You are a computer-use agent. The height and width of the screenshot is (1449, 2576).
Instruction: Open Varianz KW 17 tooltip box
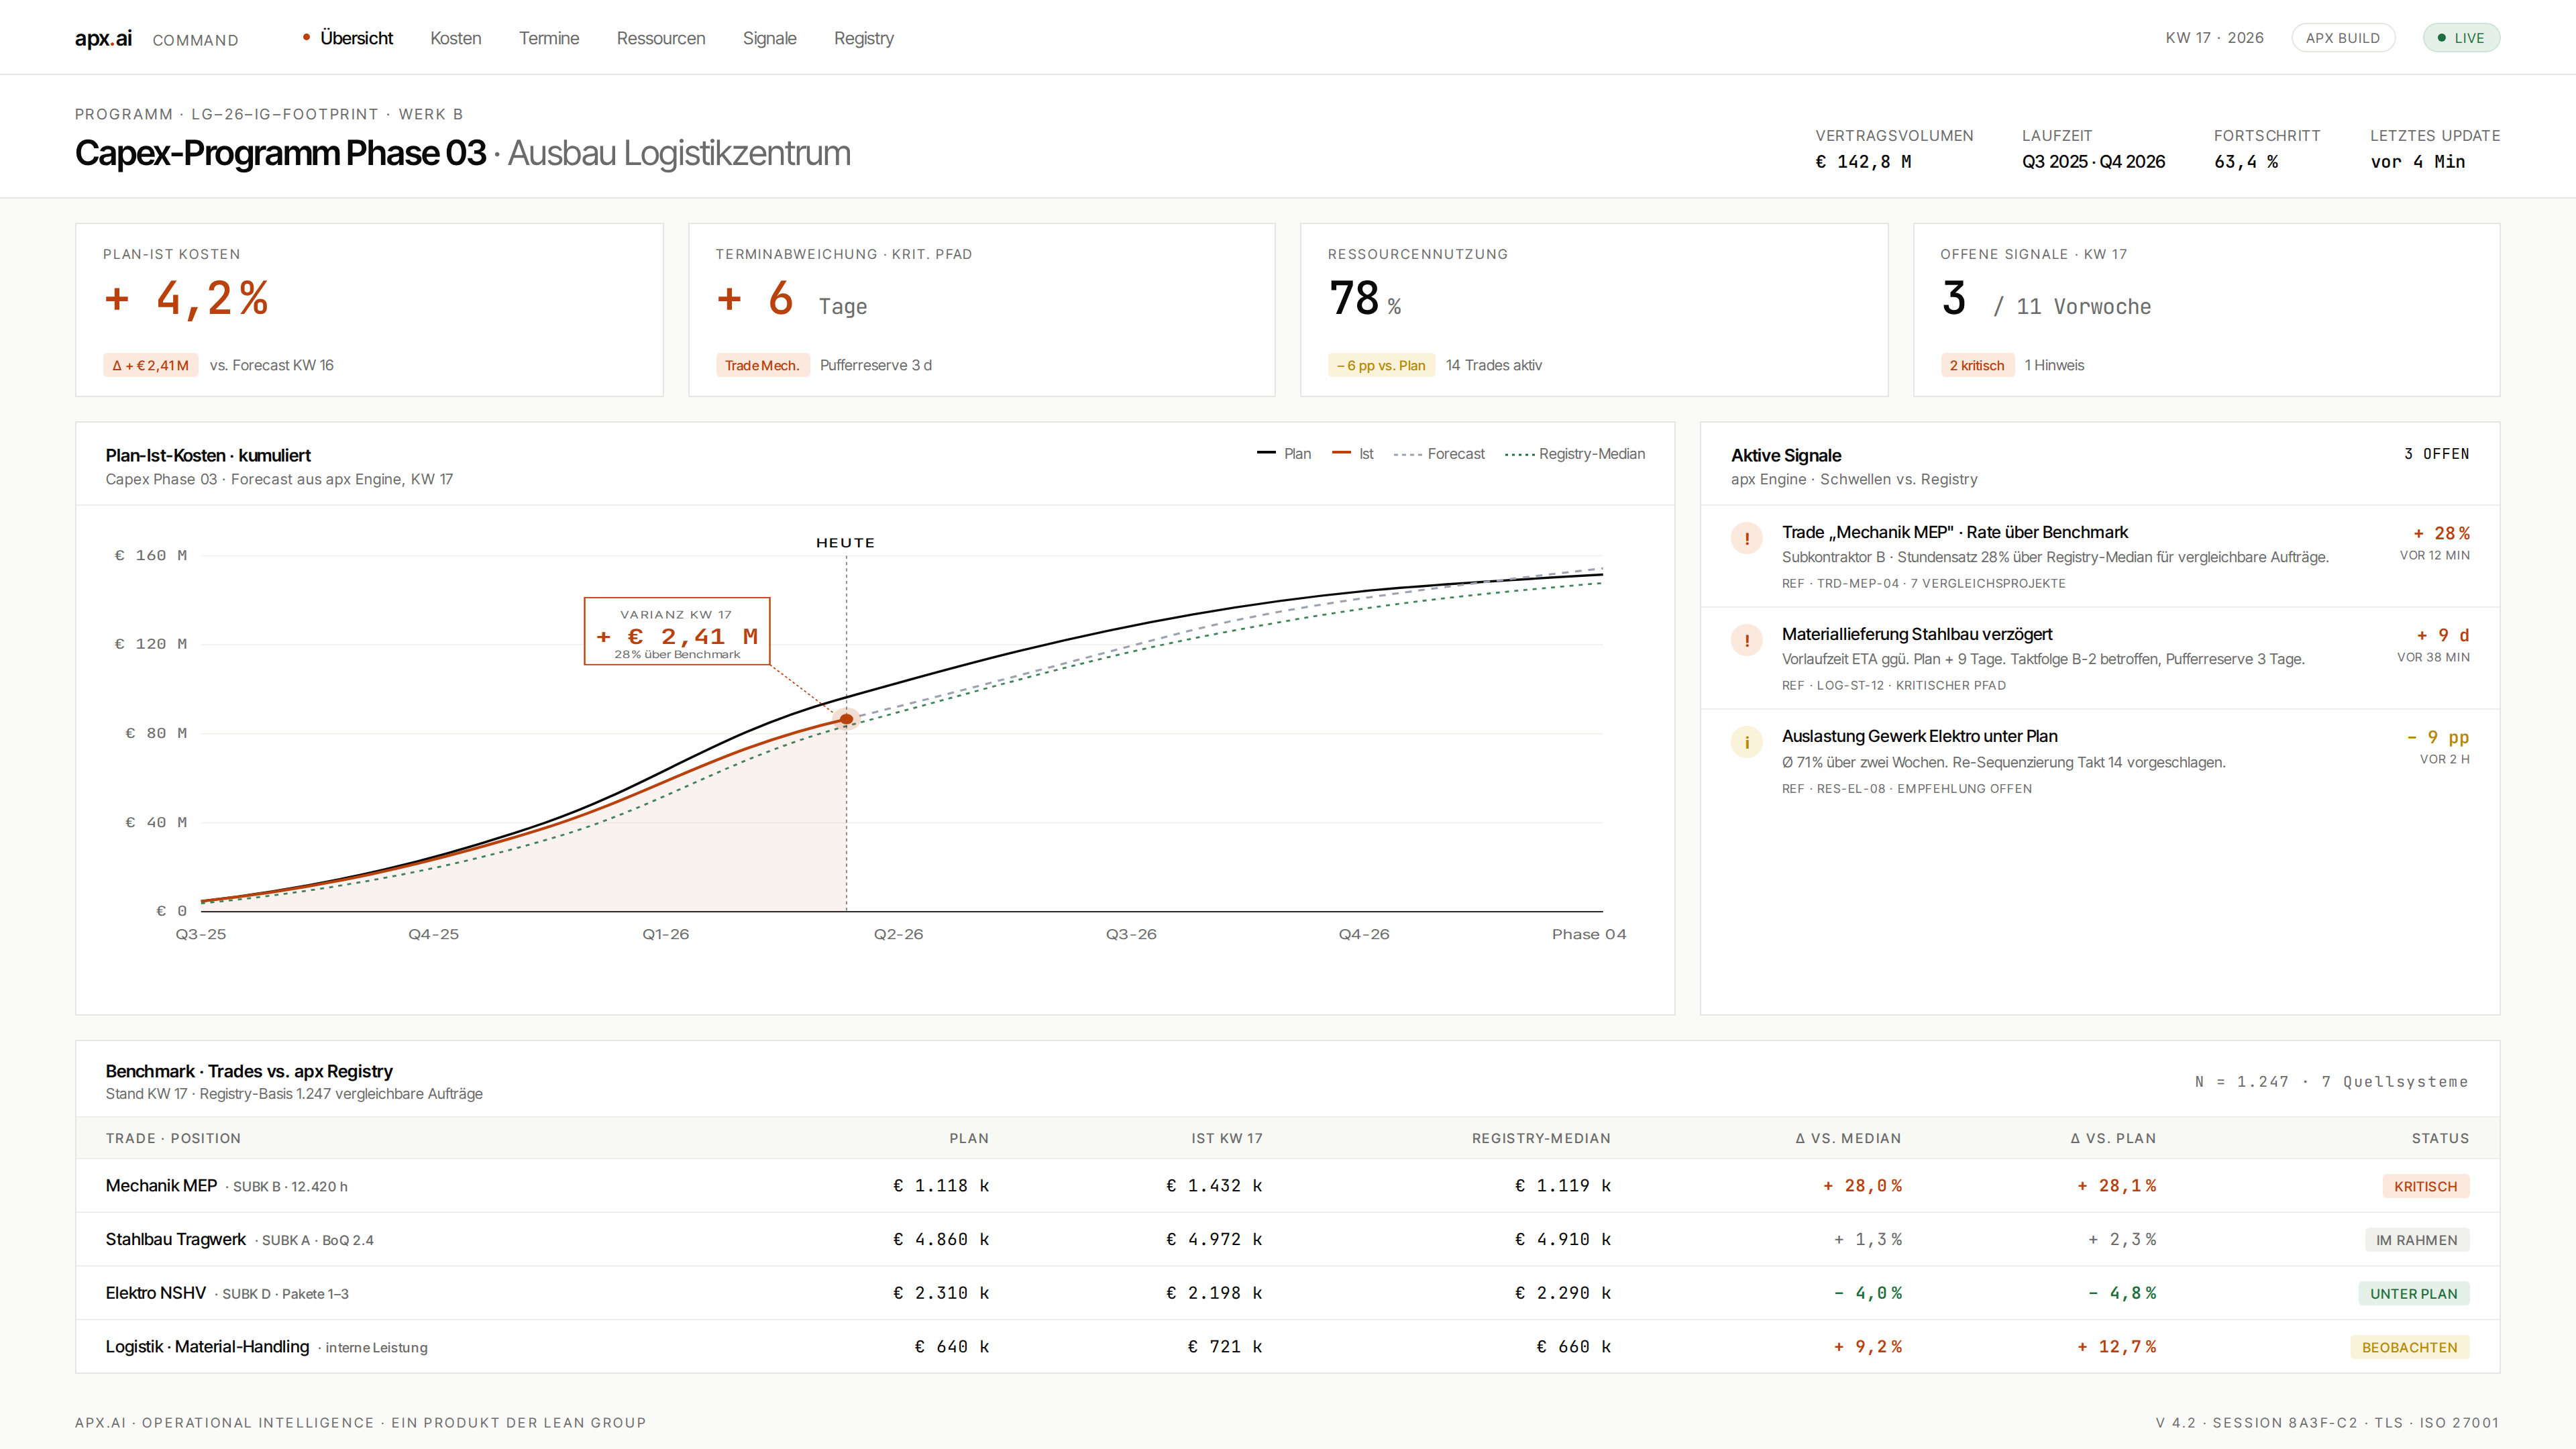click(677, 631)
